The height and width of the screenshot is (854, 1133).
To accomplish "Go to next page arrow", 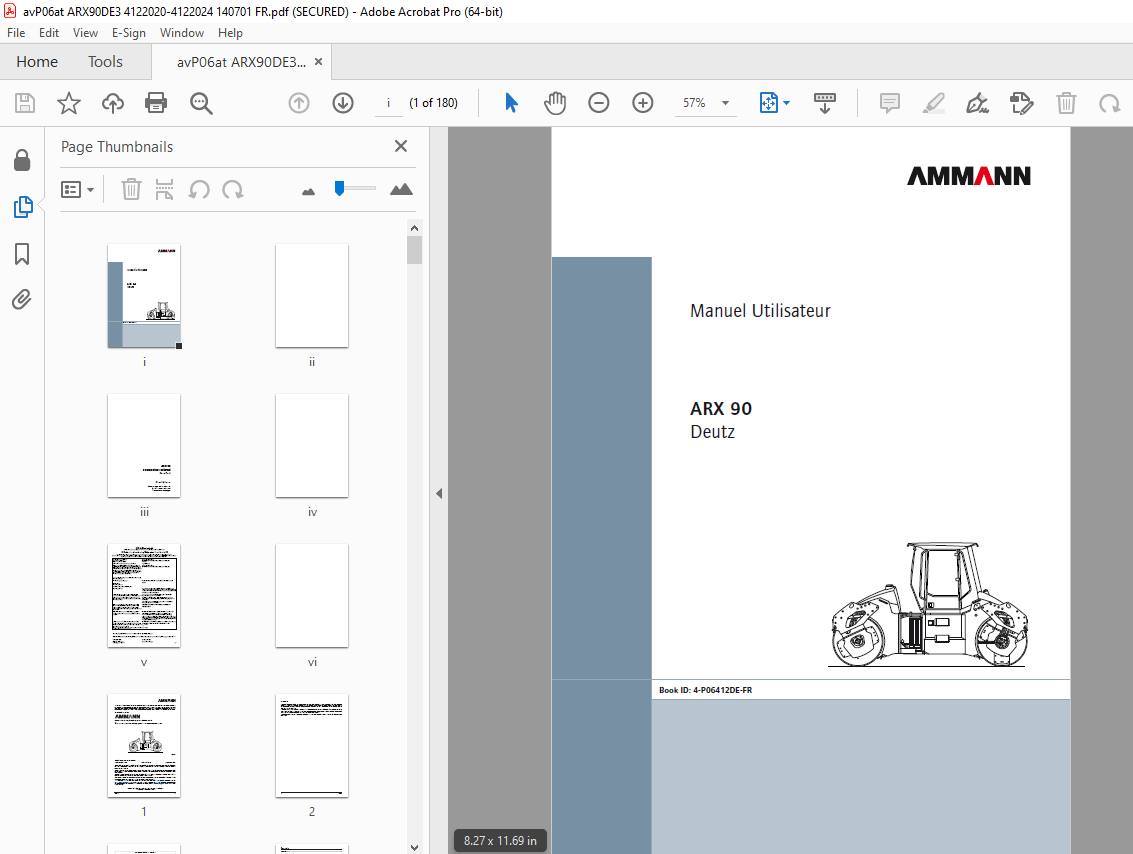I will 343,103.
